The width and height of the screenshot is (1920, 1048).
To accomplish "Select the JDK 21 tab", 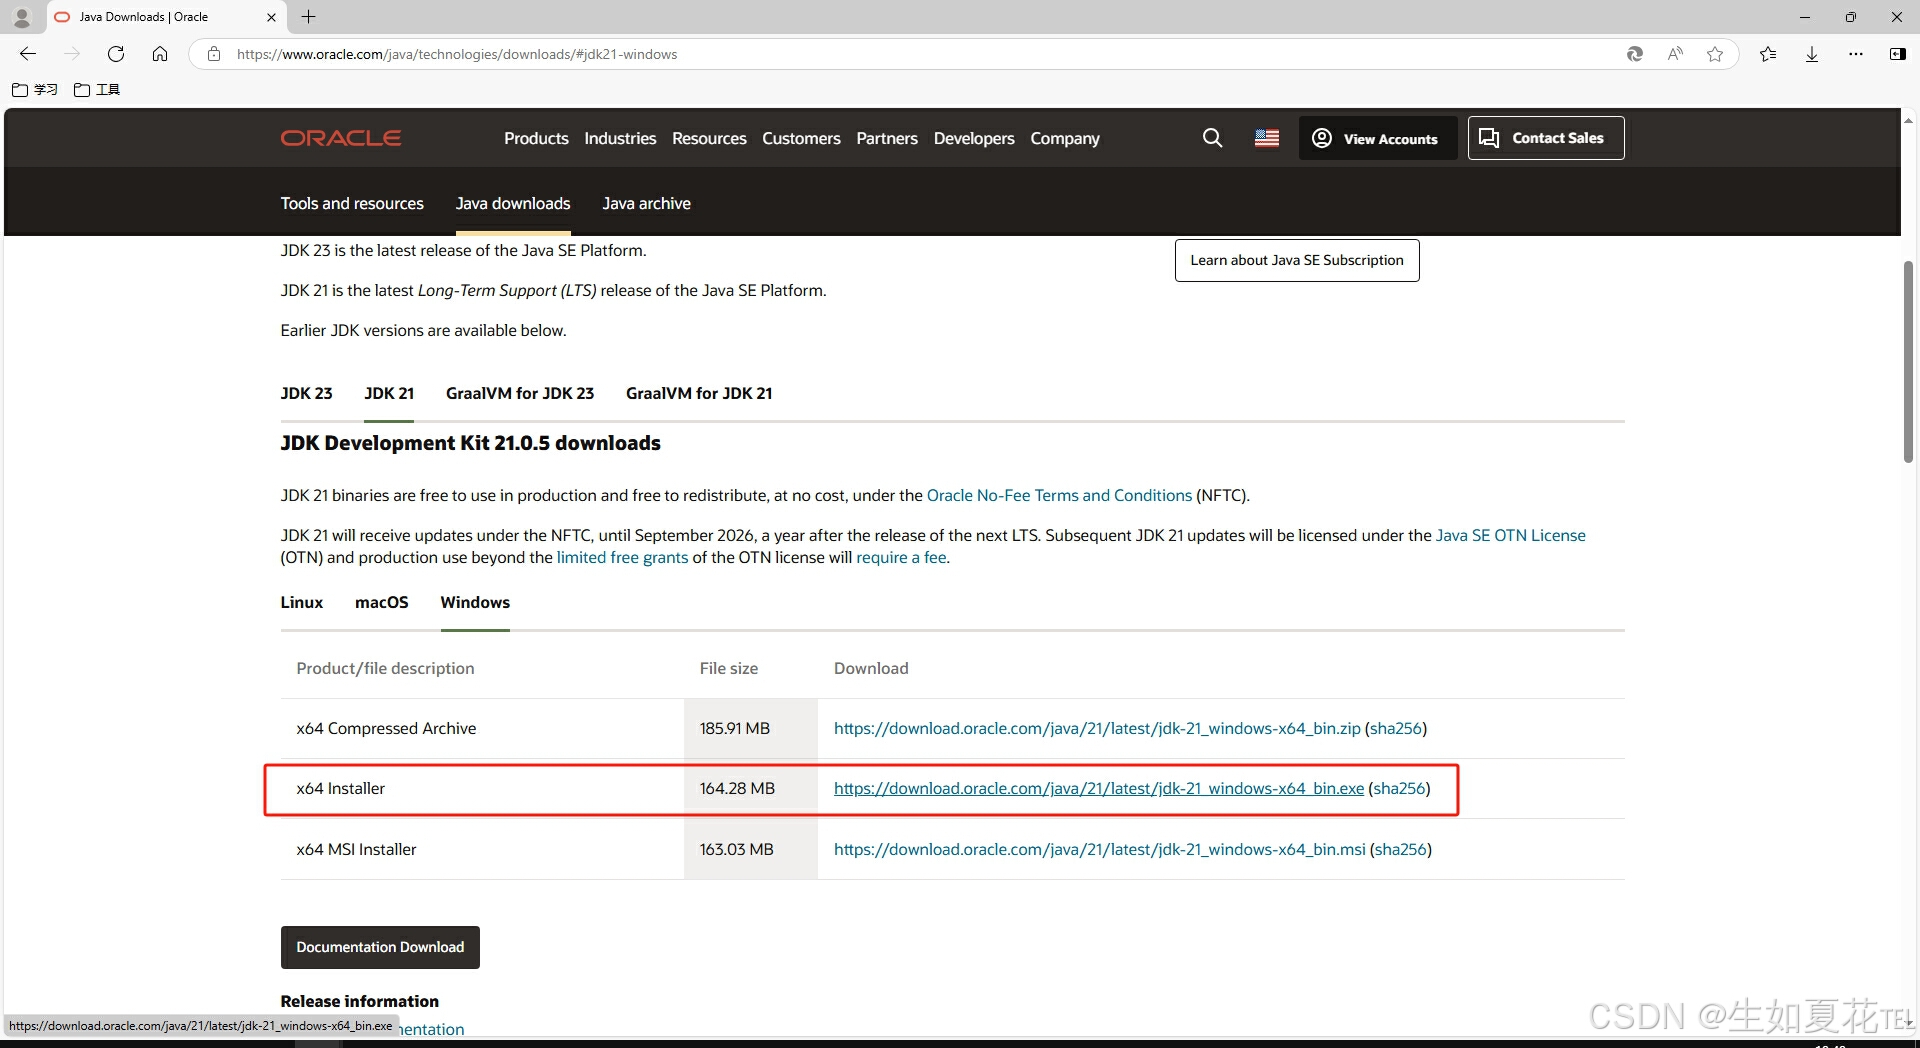I will pyautogui.click(x=389, y=393).
